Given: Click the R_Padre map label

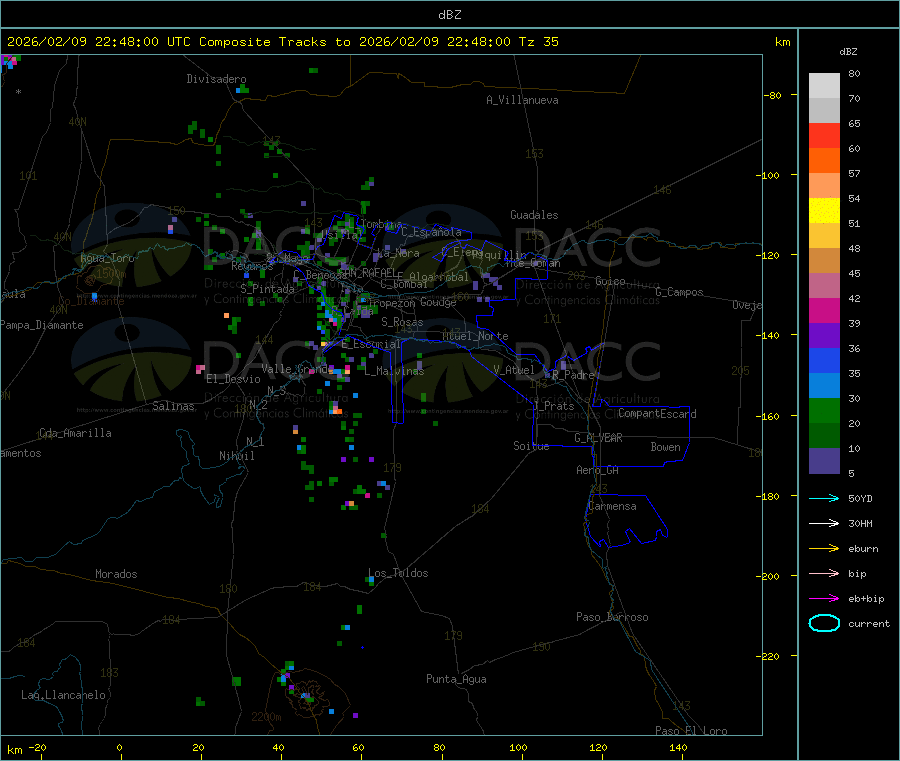Looking at the screenshot, I should coord(573,375).
